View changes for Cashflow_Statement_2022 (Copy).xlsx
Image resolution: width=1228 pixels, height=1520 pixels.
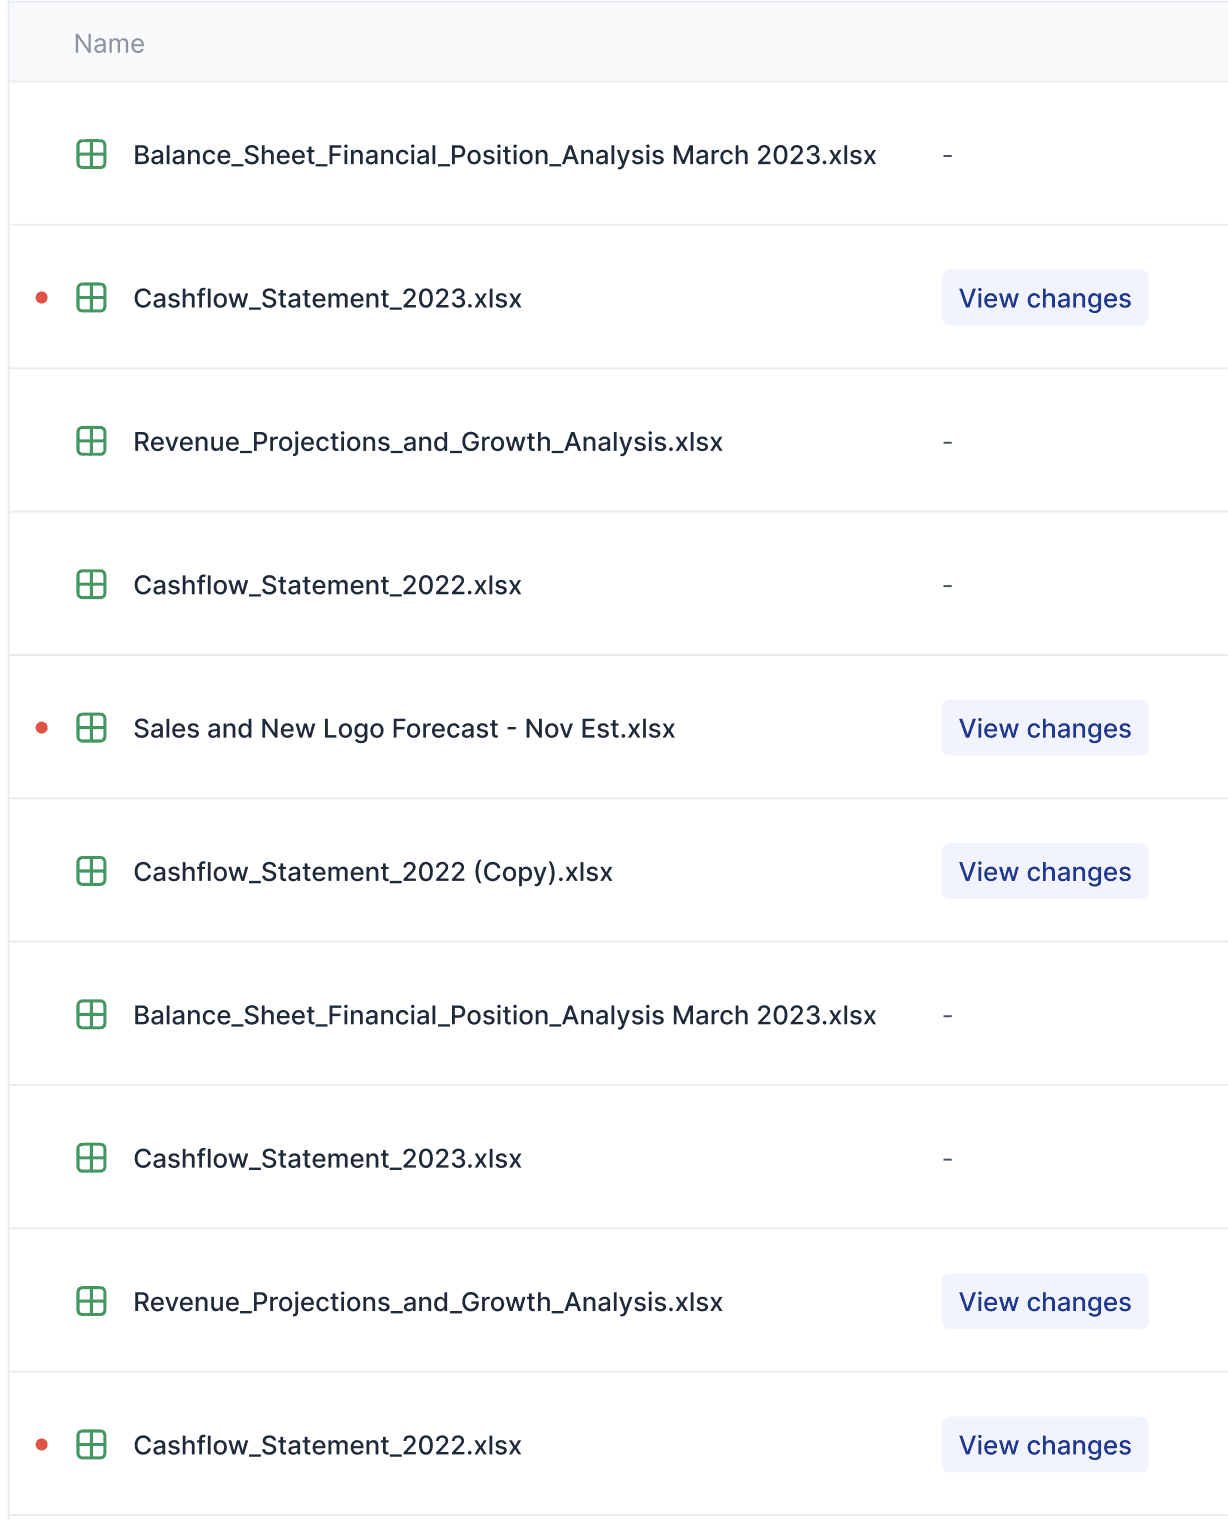point(1044,871)
